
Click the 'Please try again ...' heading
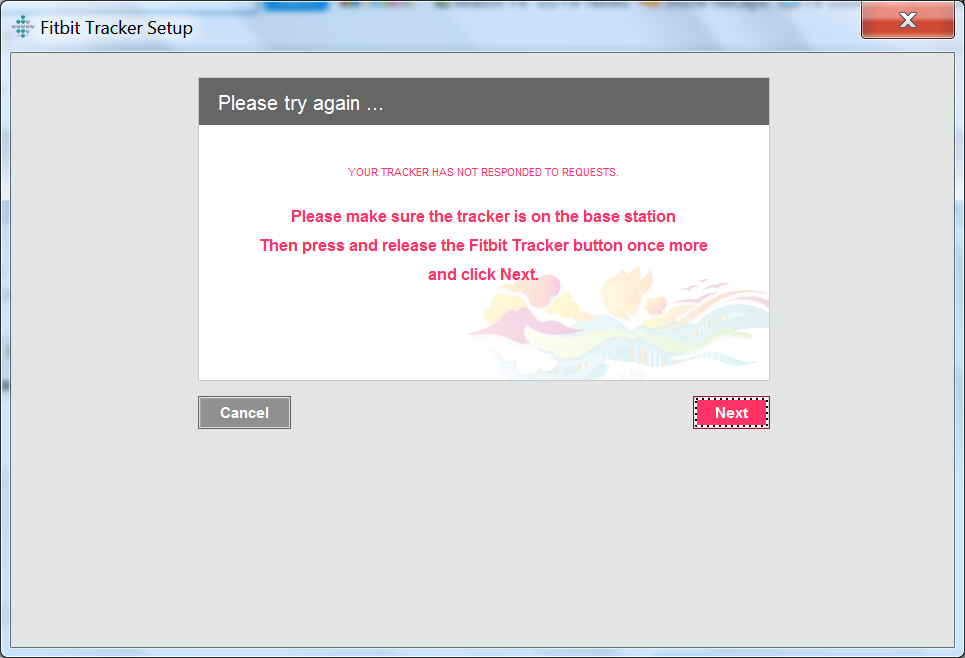coord(300,103)
